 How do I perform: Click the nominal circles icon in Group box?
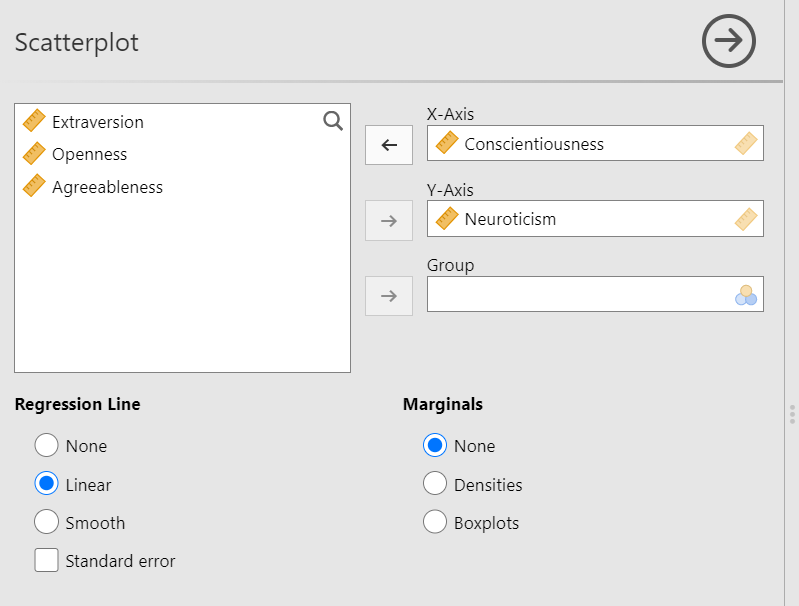coord(746,295)
